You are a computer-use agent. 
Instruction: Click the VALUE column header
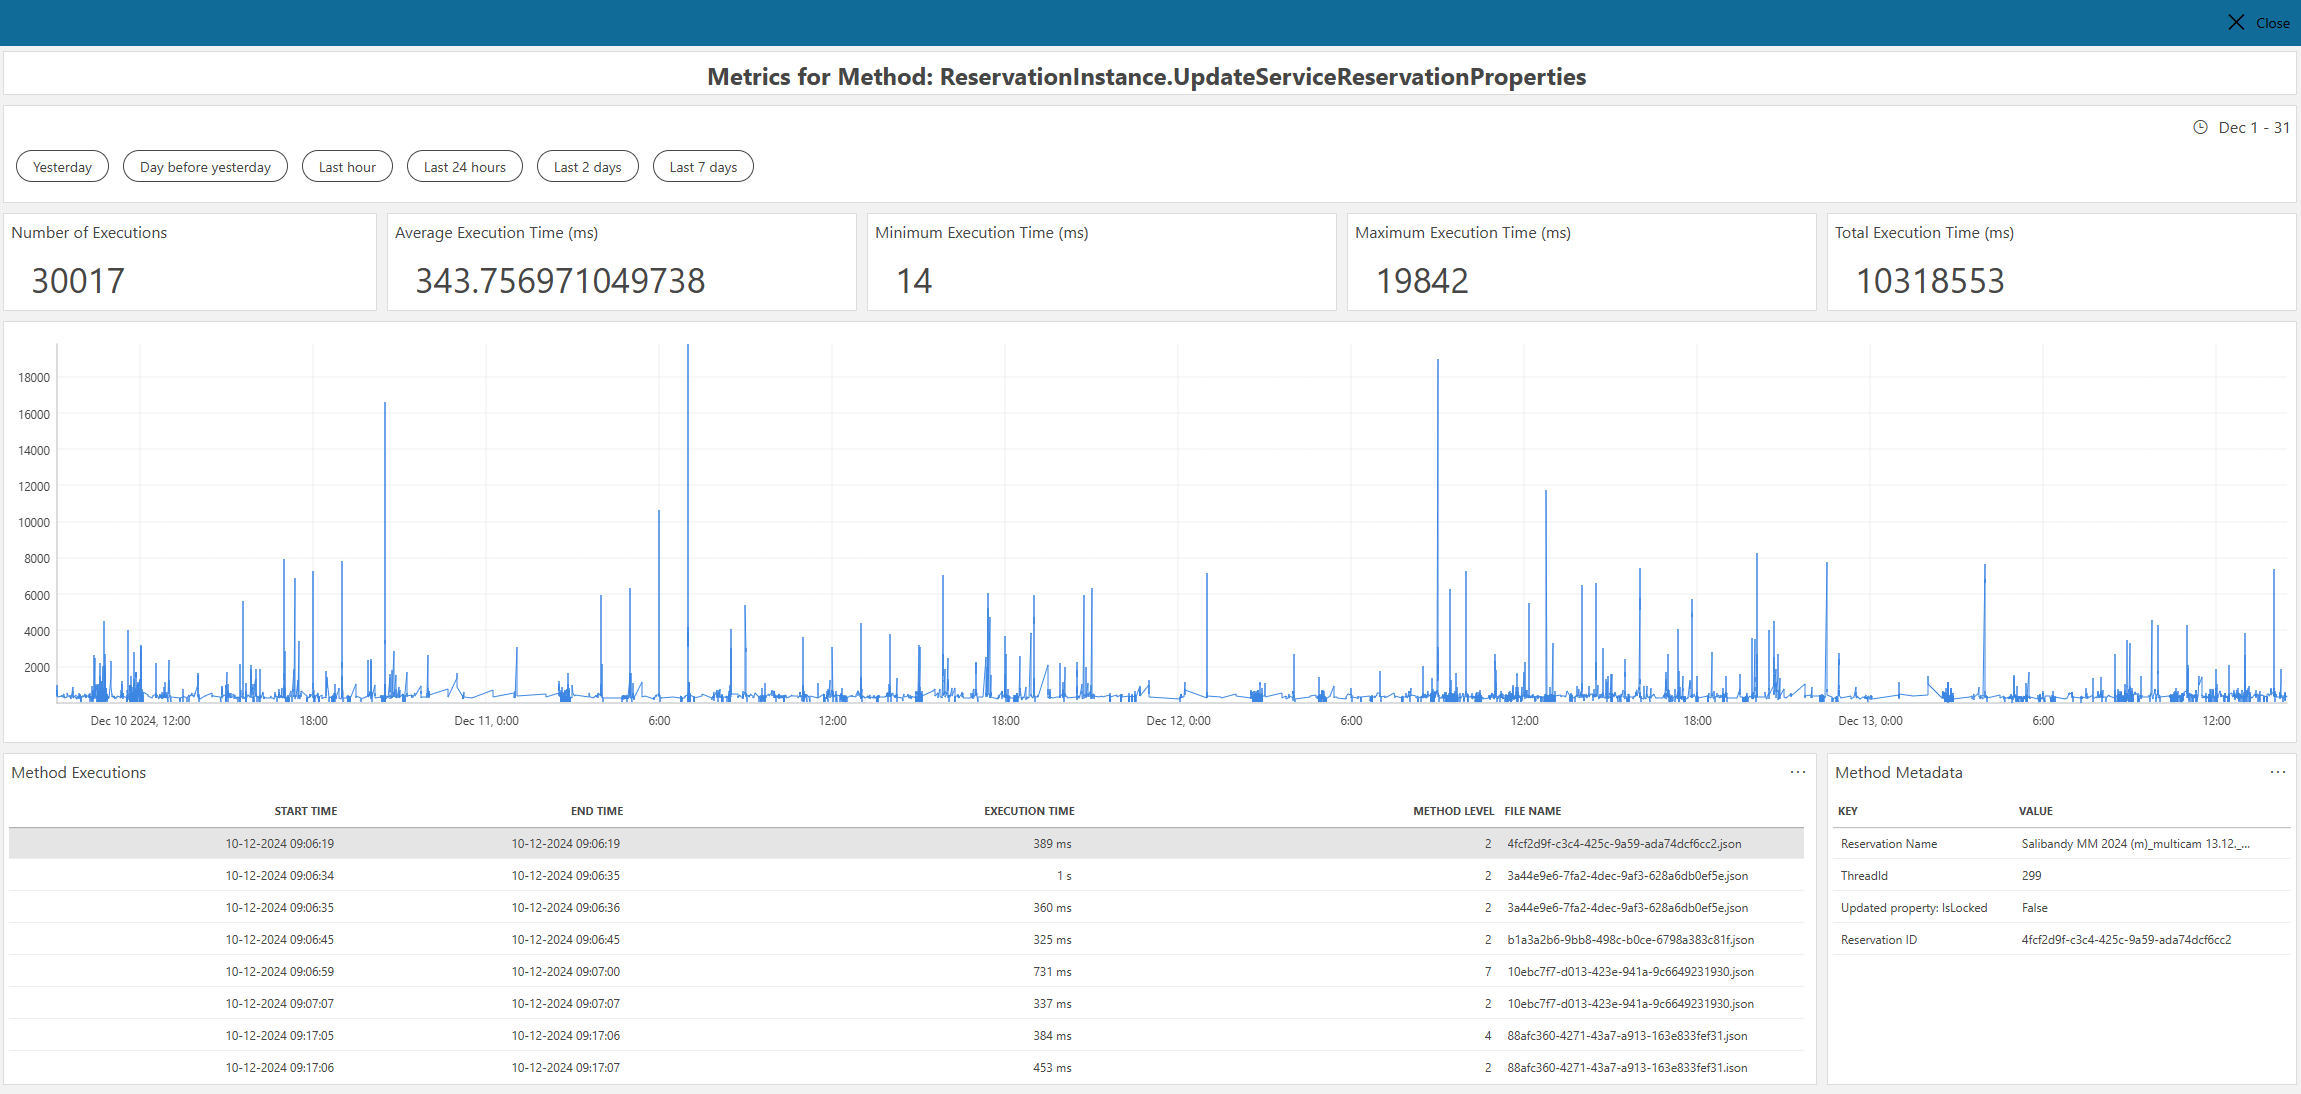[x=2035, y=811]
